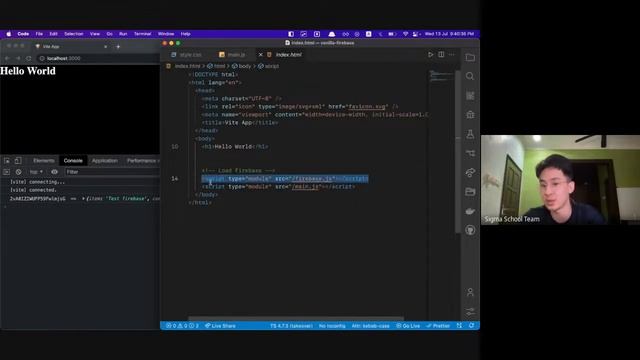Toggle the device toolbar icon in DevTools
The image size is (640, 360).
coord(18,160)
